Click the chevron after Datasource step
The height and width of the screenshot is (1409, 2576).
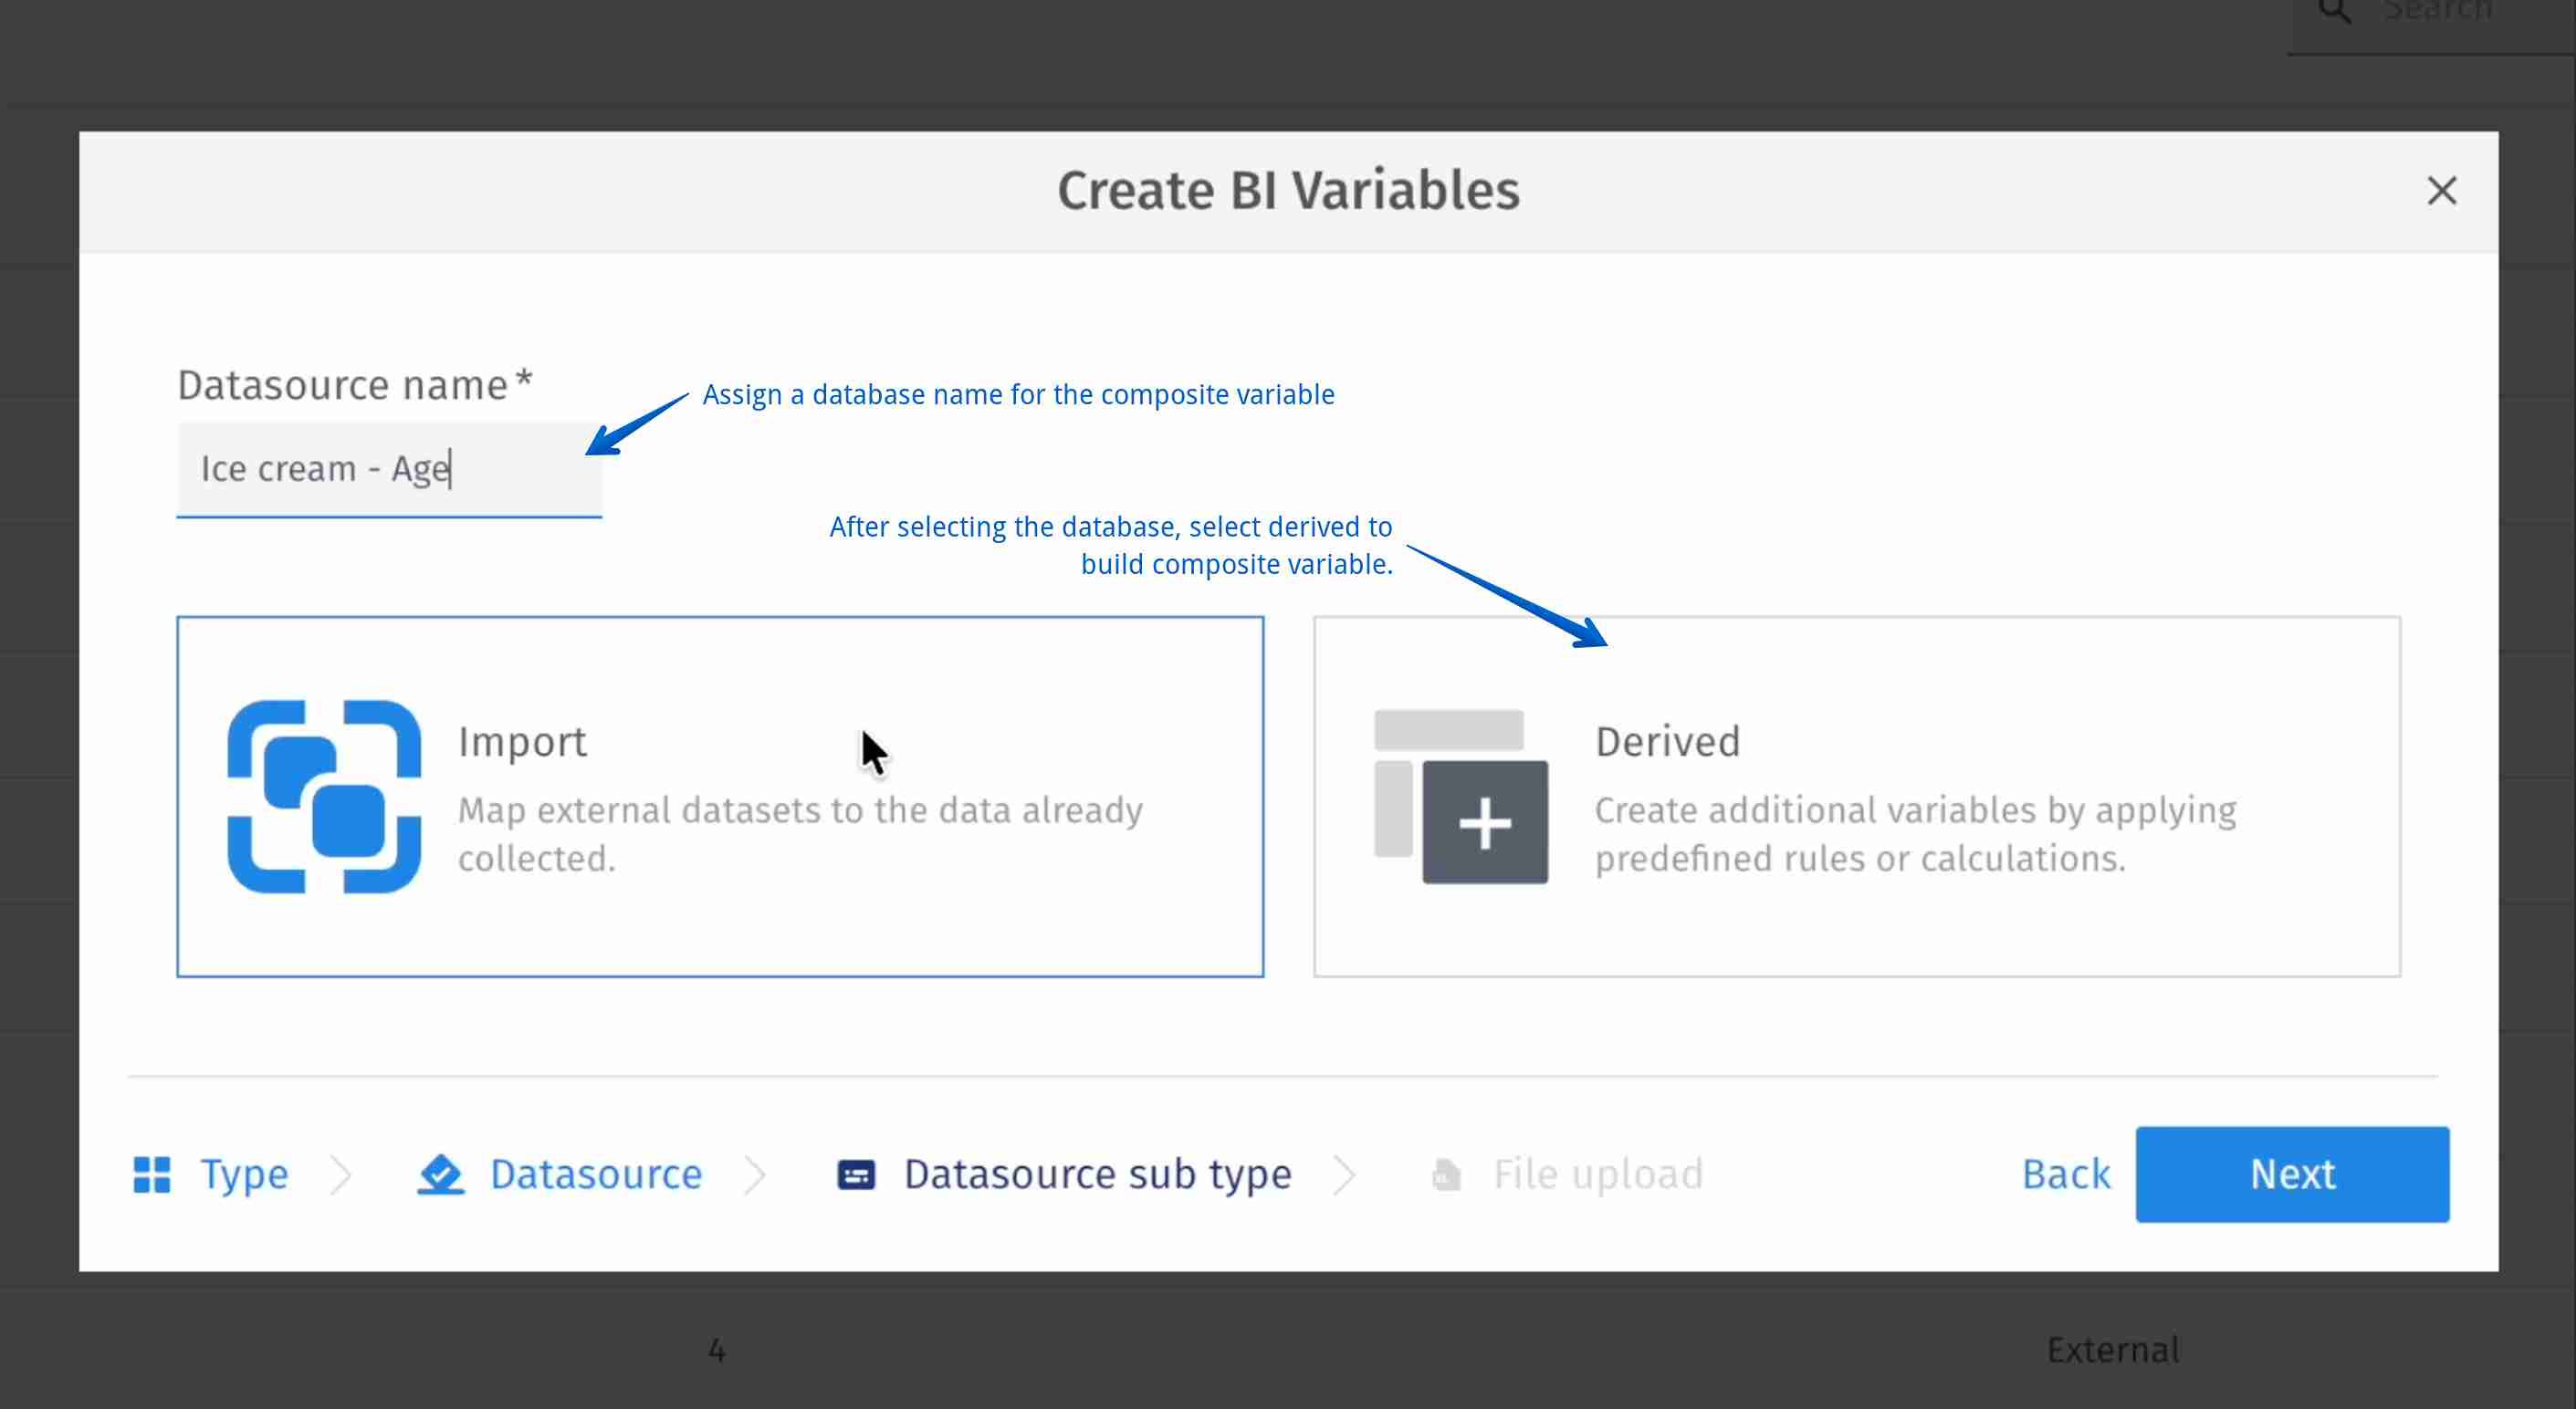pyautogui.click(x=756, y=1174)
